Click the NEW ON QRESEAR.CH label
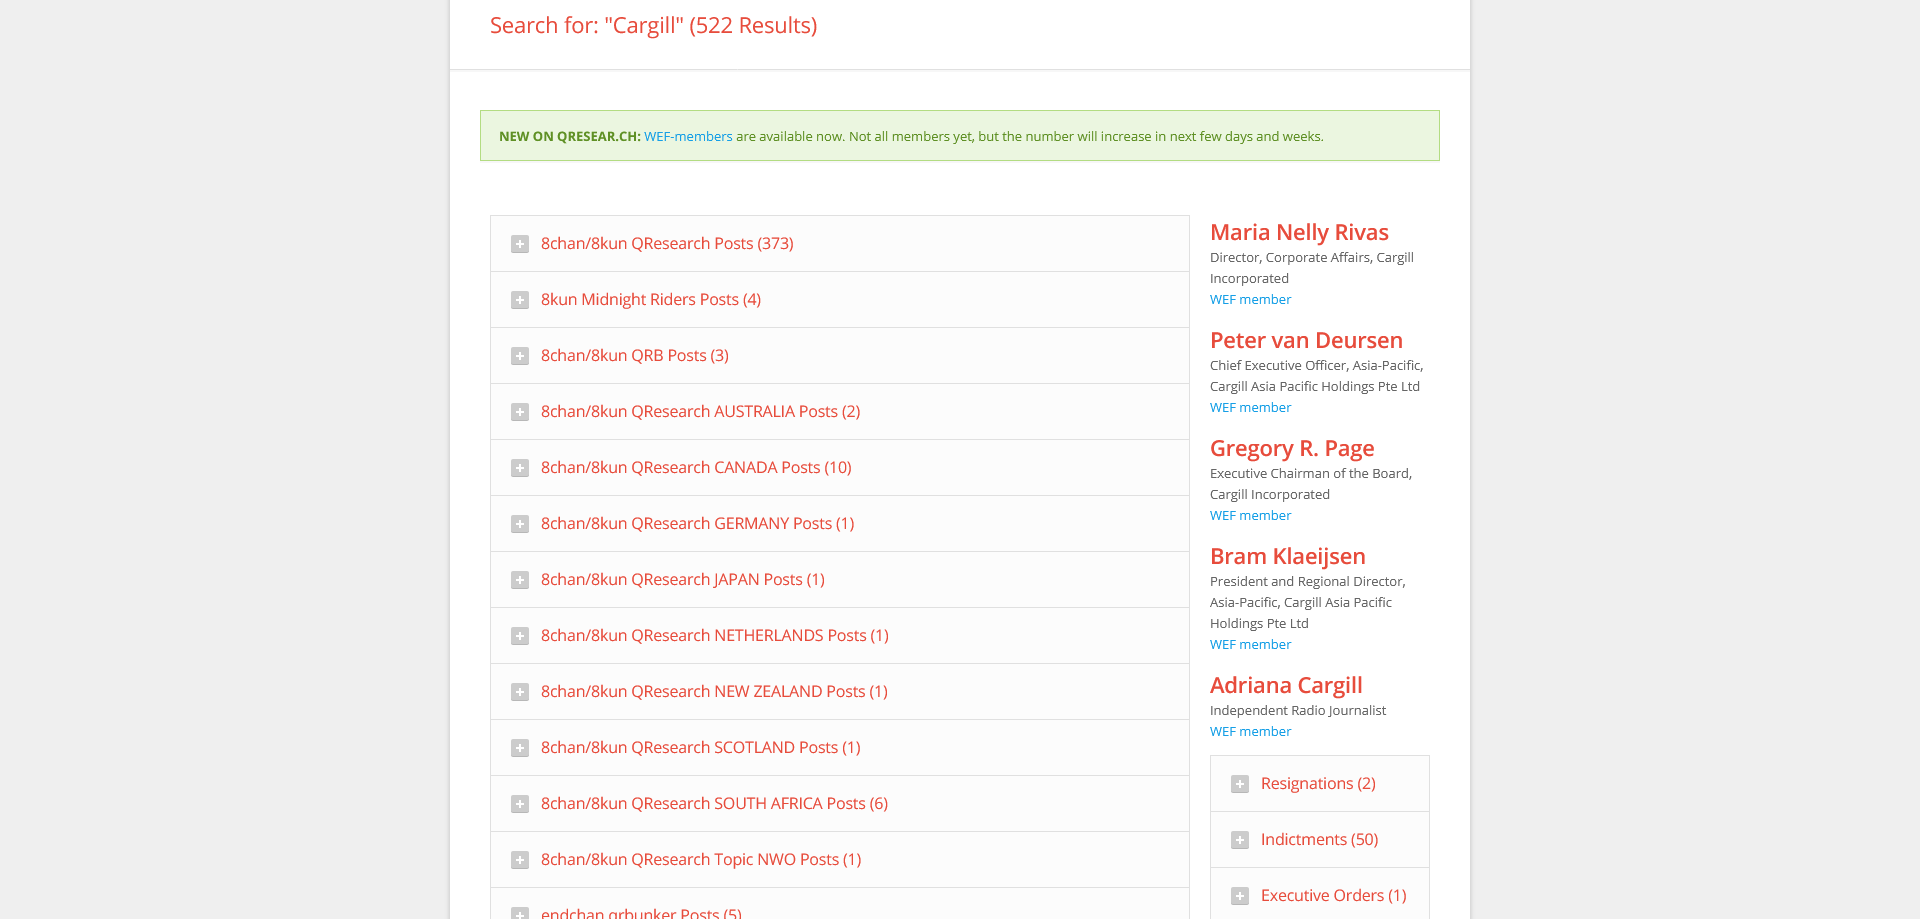 point(570,136)
